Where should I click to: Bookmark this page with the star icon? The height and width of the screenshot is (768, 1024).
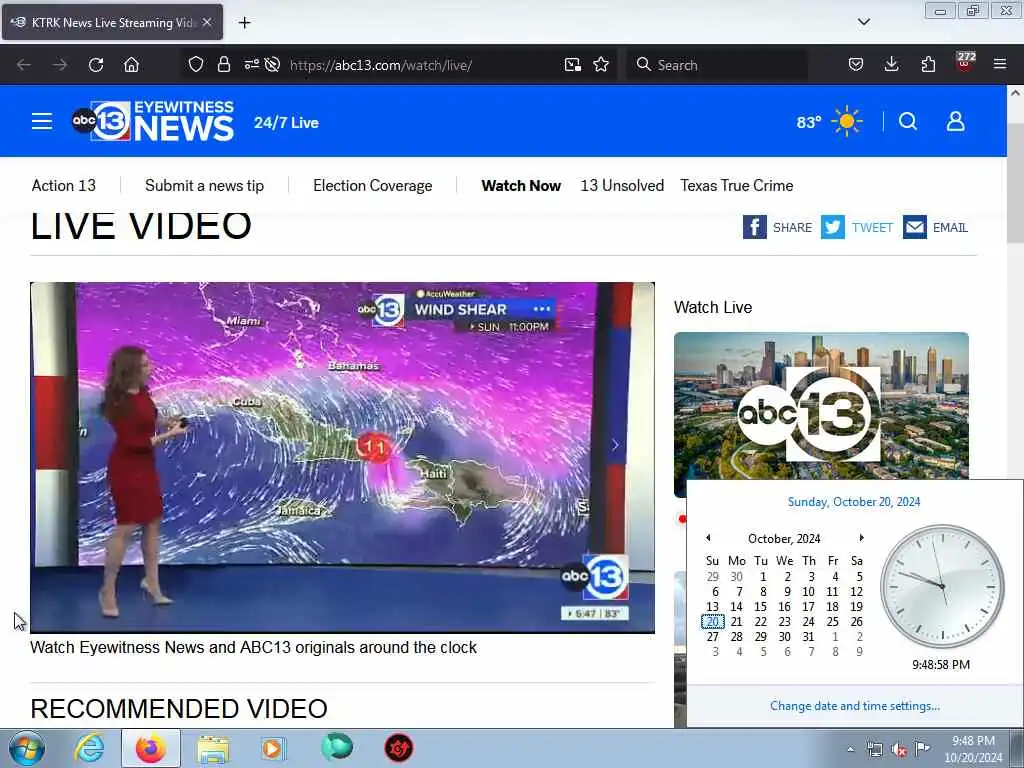(601, 65)
